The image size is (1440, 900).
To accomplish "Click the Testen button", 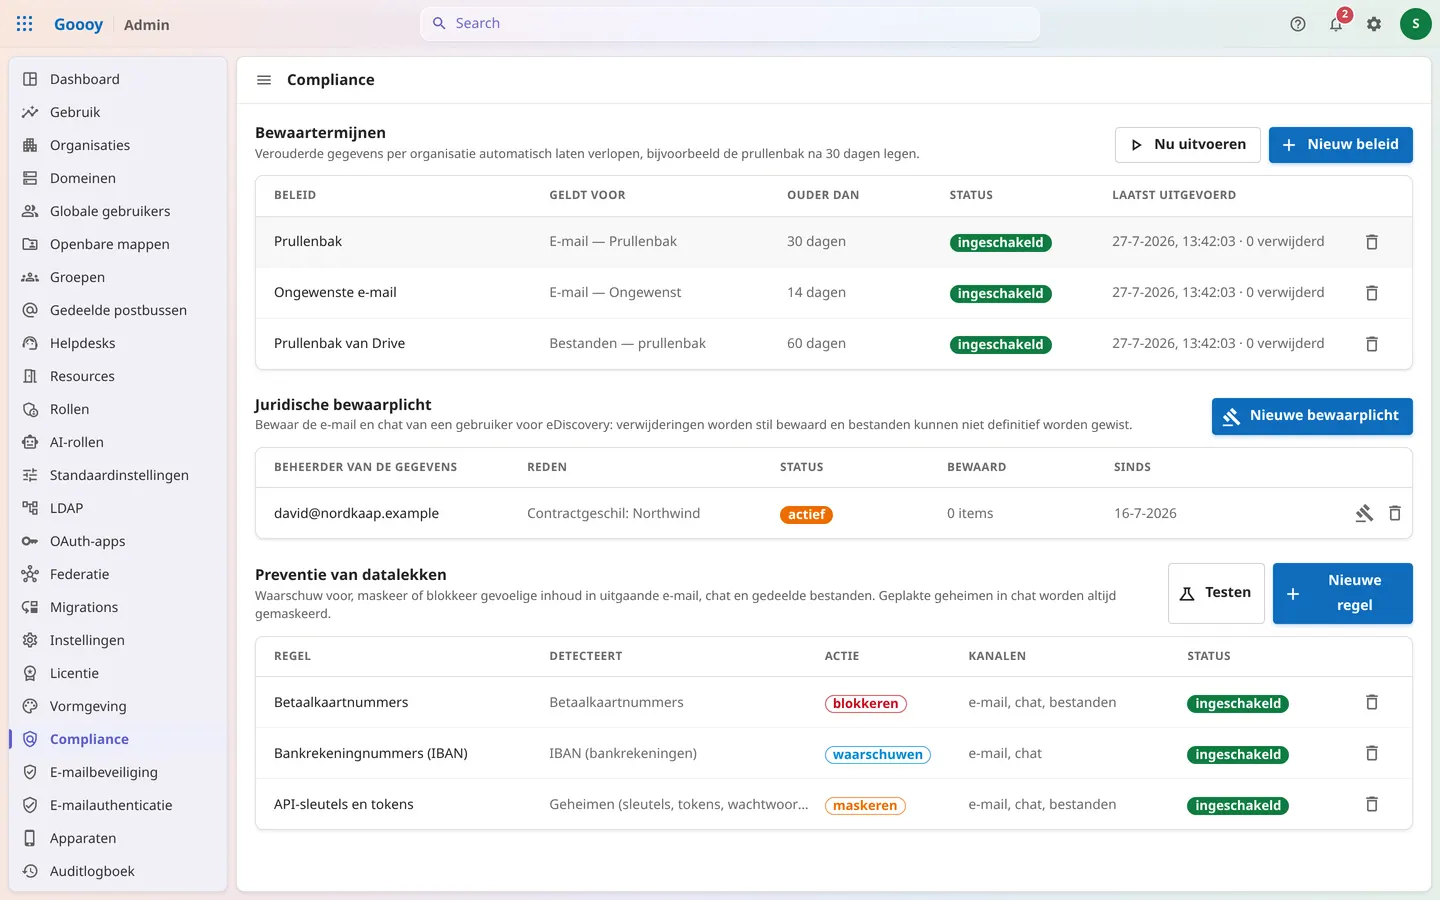I will [x=1216, y=593].
